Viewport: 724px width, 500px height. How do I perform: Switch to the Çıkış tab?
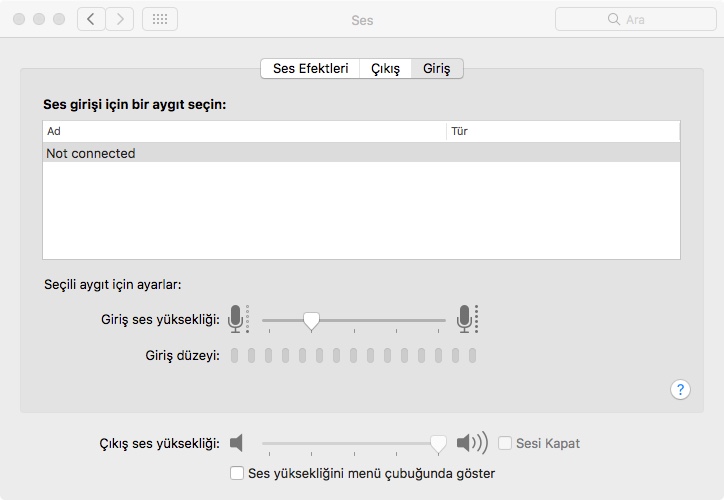coord(385,68)
